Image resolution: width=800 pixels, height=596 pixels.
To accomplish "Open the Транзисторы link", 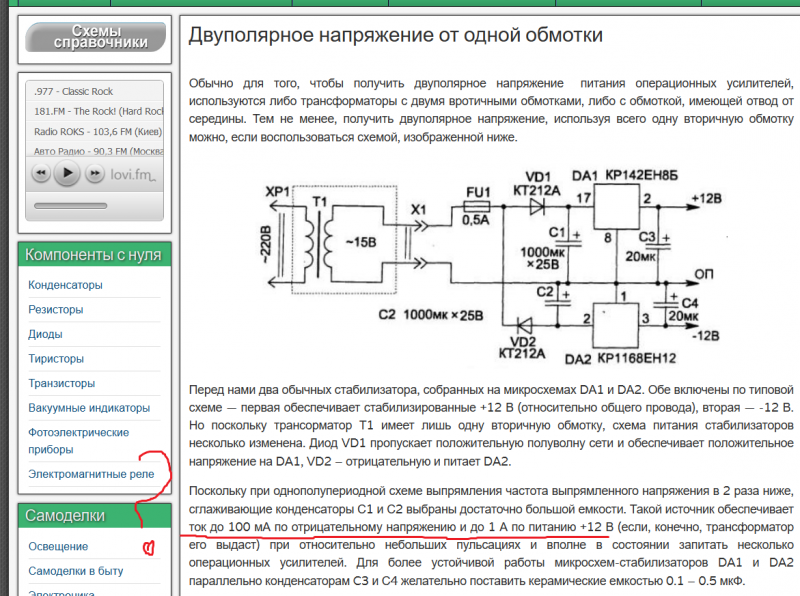I will coord(62,383).
